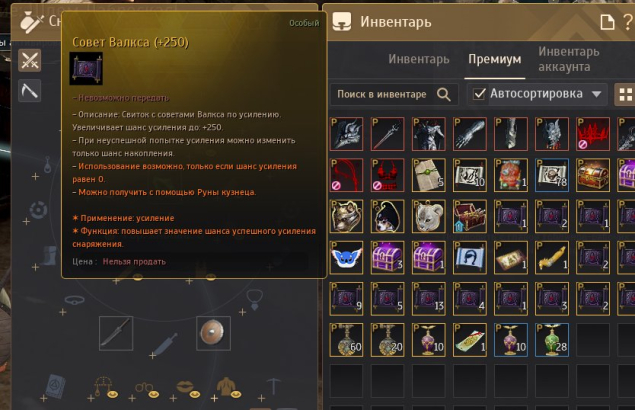Select the golden treasure chest item
635x410 pixels.
593,175
